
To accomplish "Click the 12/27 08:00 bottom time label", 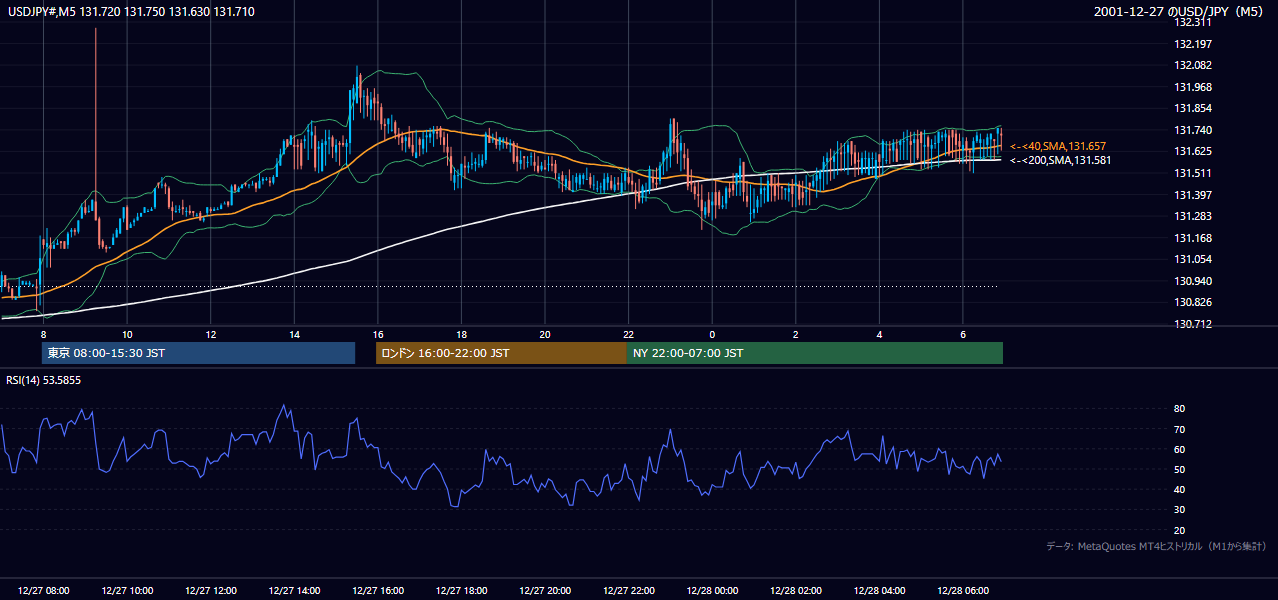I will [44, 591].
